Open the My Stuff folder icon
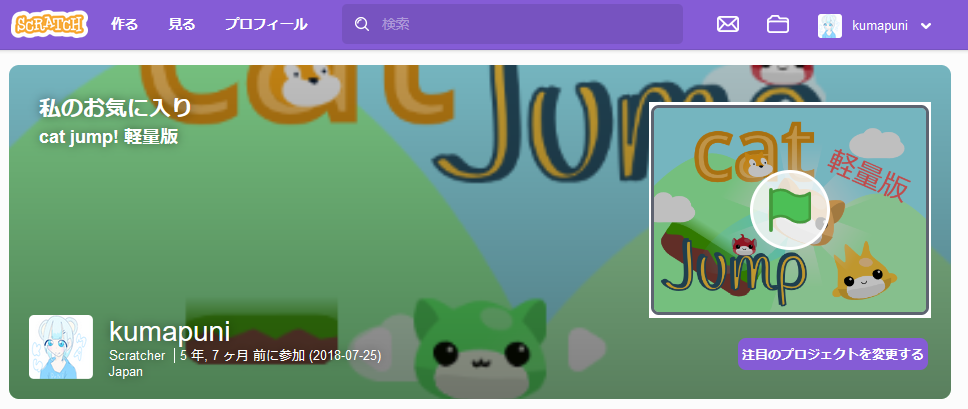This screenshot has height=409, width=968. click(778, 25)
